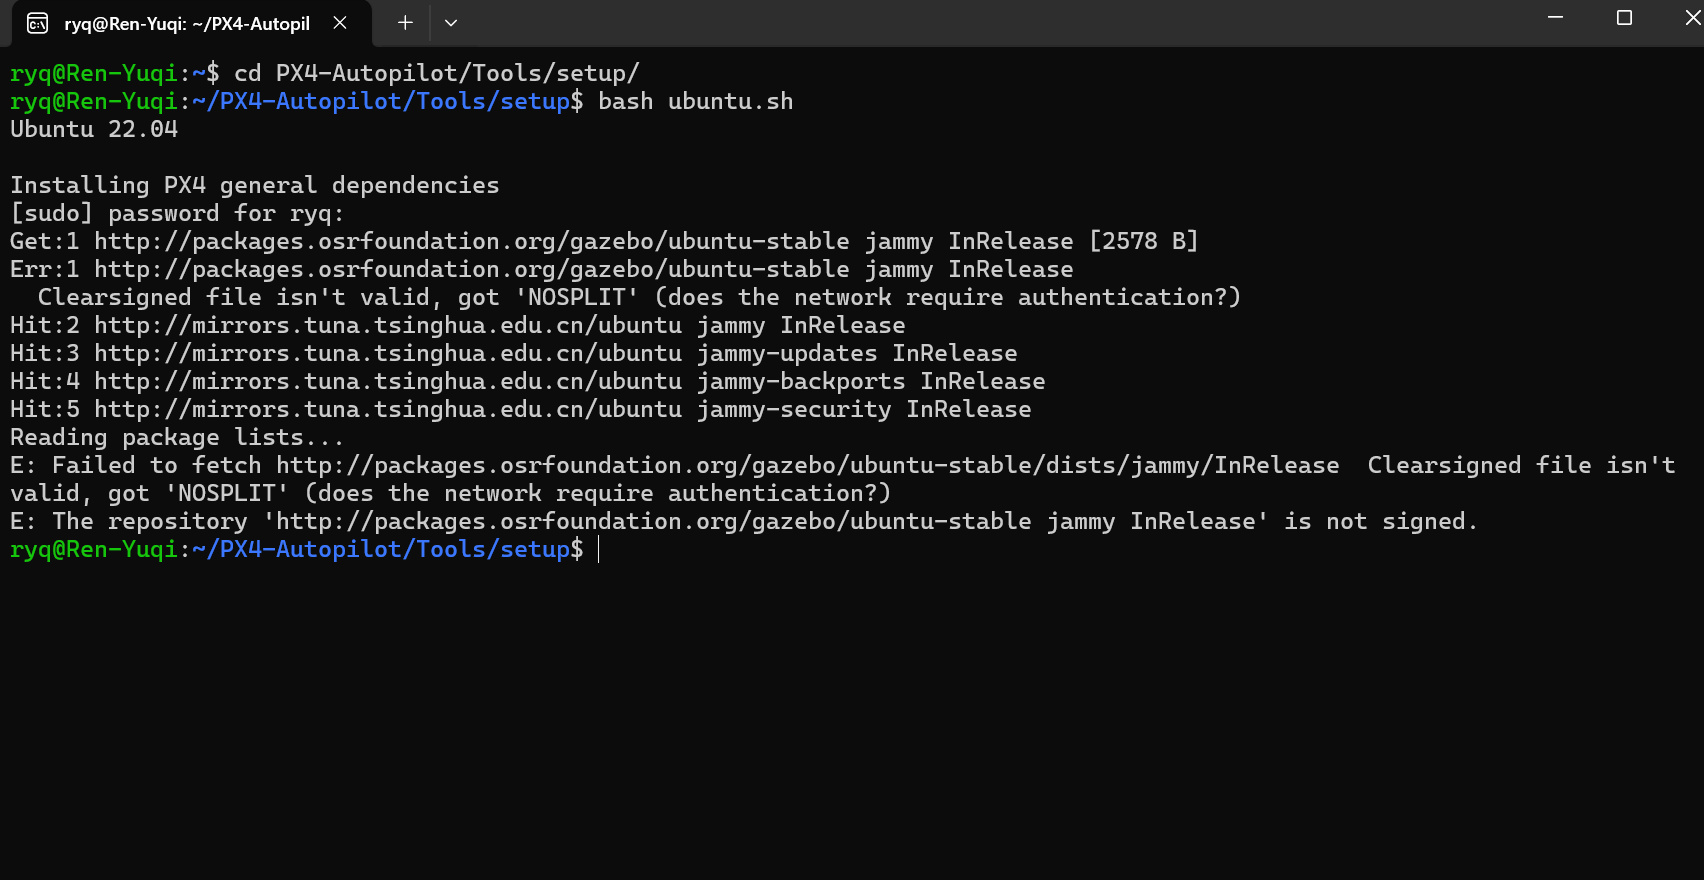Screen dimensions: 1704x880
Task: Click the '[sudo] password for ryq:' line
Action: [x=177, y=213]
